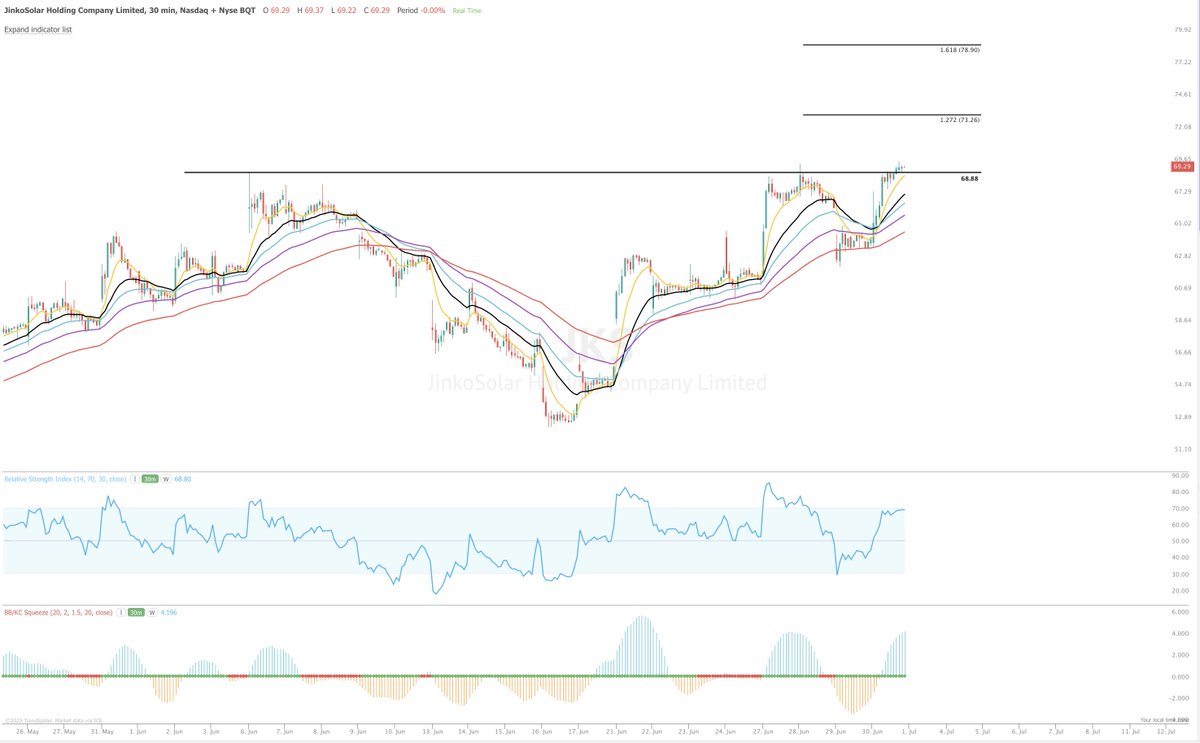Select the 1.272 (73.26) Fibonacci extension label
1200x743 pixels.
point(960,120)
